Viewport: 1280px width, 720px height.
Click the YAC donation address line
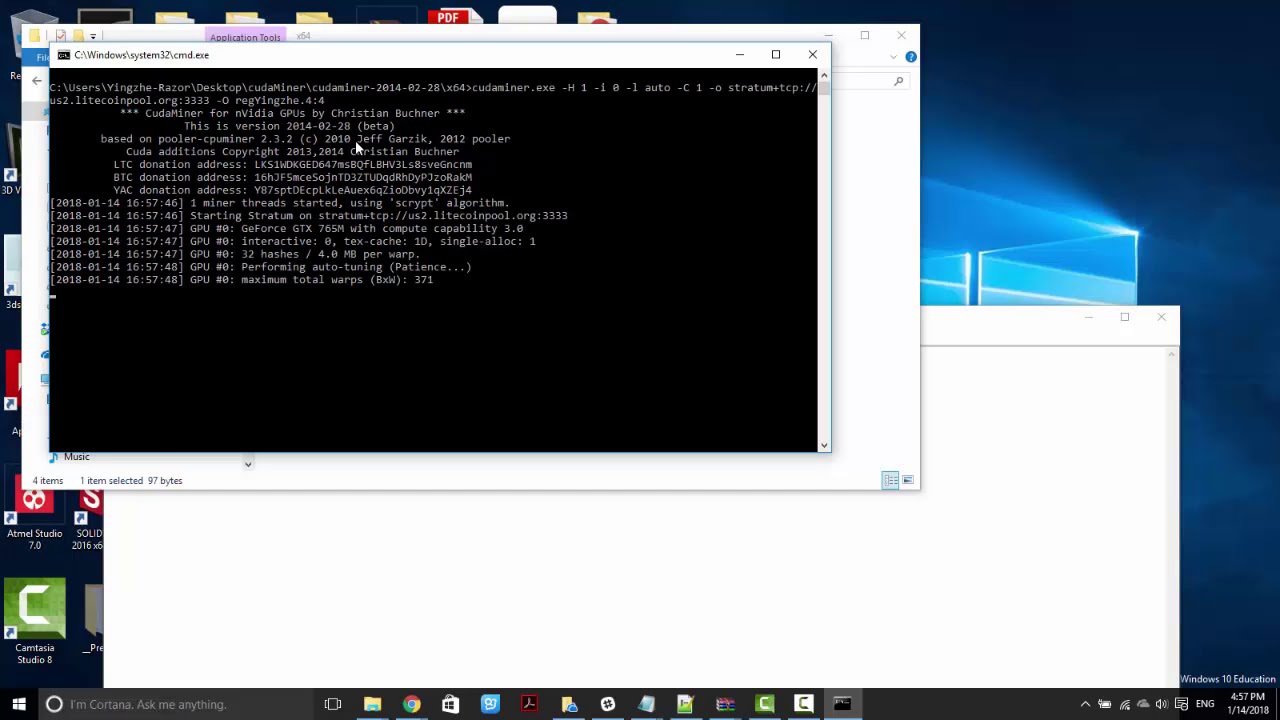coord(292,190)
